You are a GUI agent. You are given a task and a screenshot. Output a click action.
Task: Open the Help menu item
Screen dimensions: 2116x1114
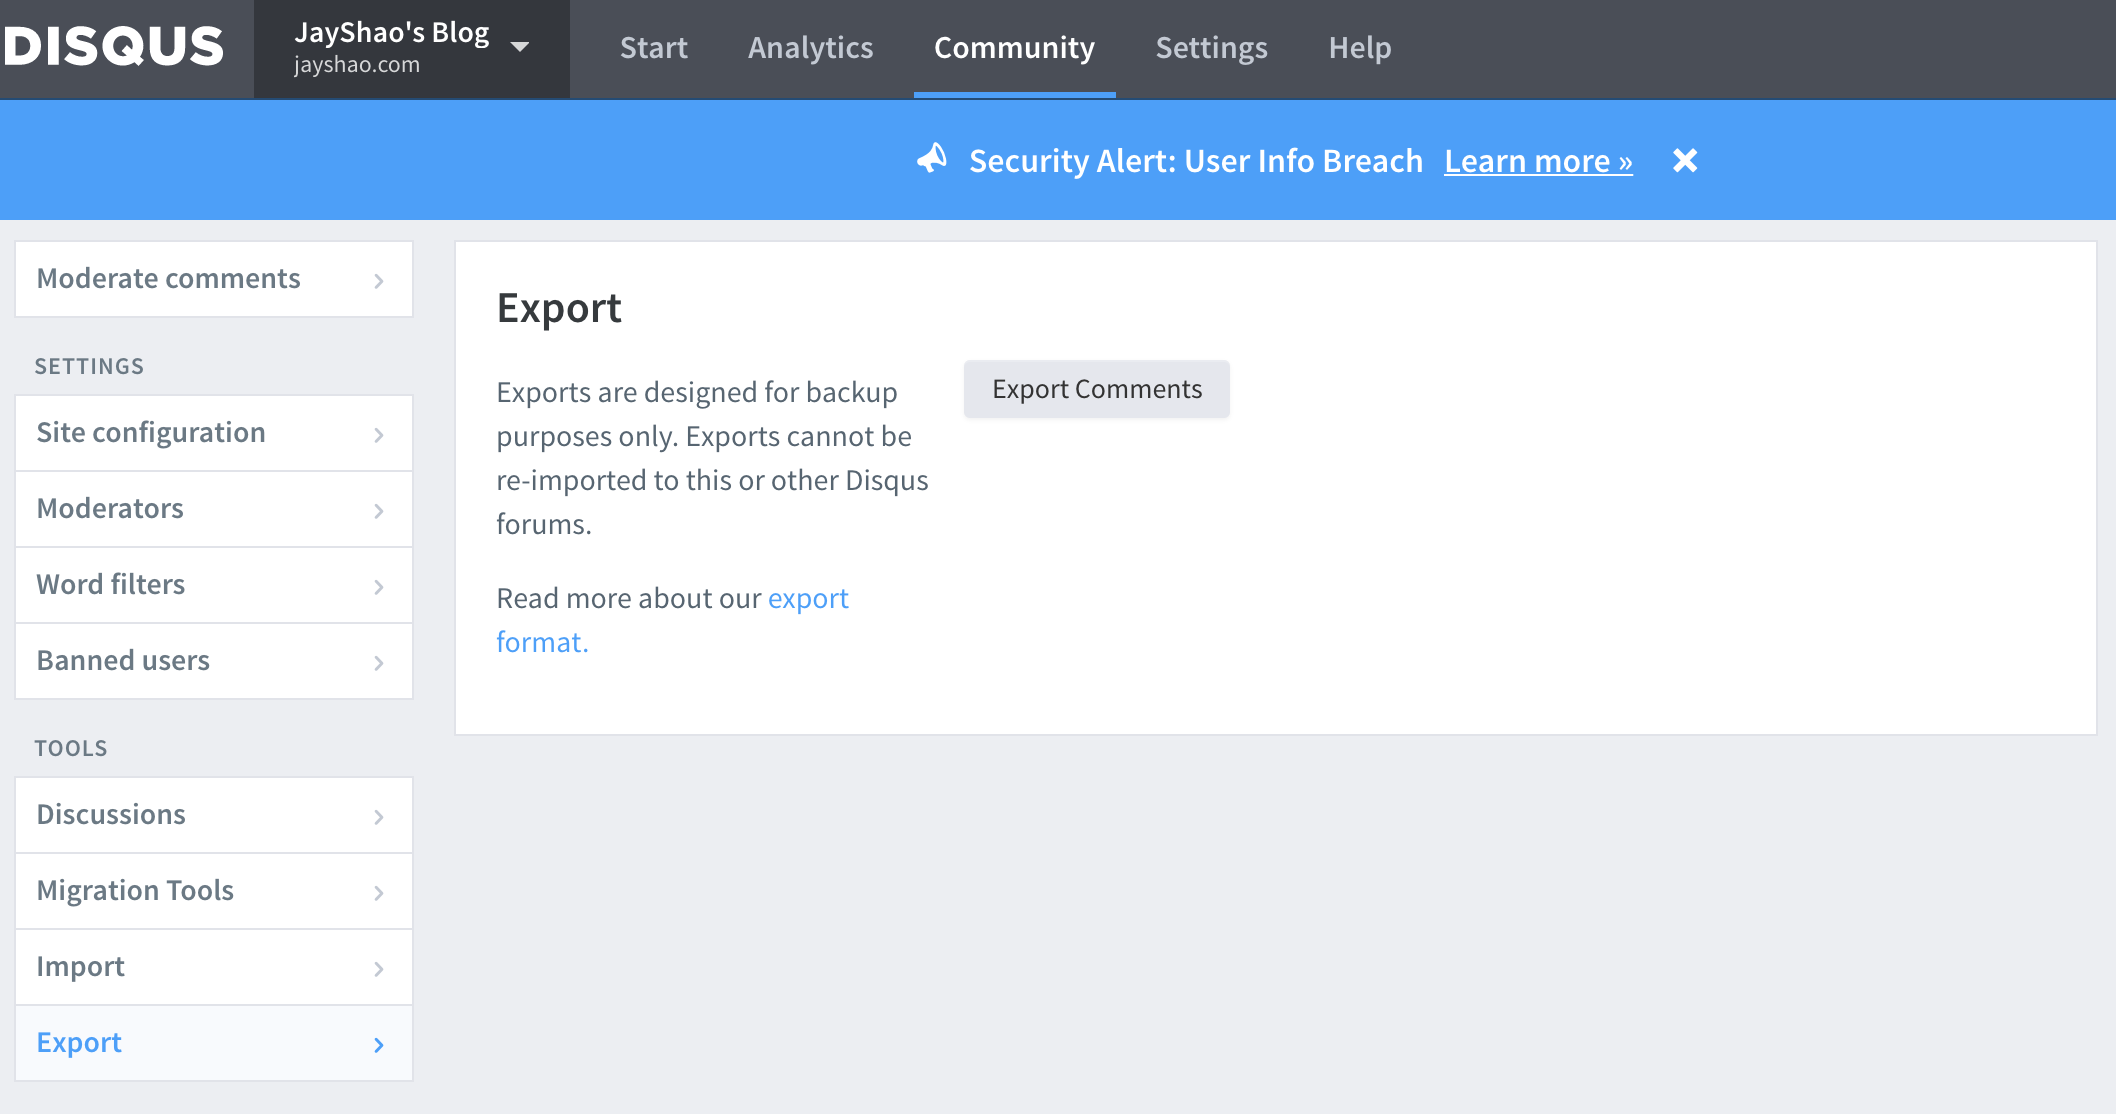point(1359,48)
